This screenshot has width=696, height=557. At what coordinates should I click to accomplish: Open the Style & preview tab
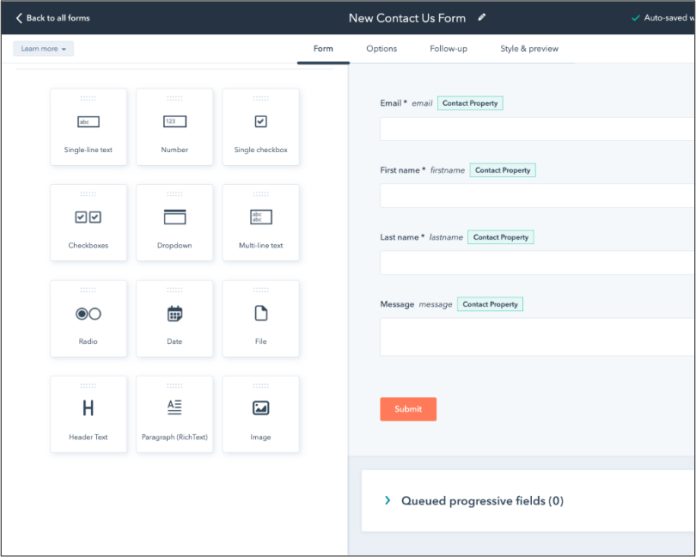(529, 48)
